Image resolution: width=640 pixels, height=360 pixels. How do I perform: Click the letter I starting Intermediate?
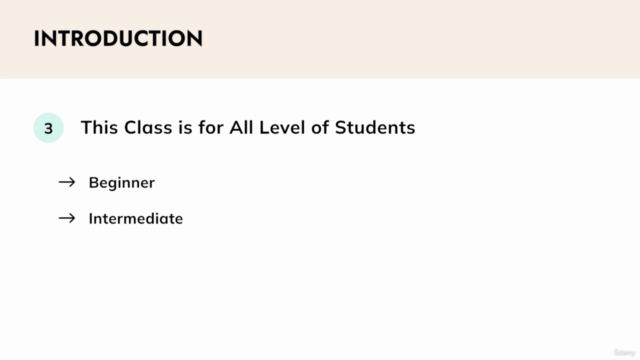(91, 218)
